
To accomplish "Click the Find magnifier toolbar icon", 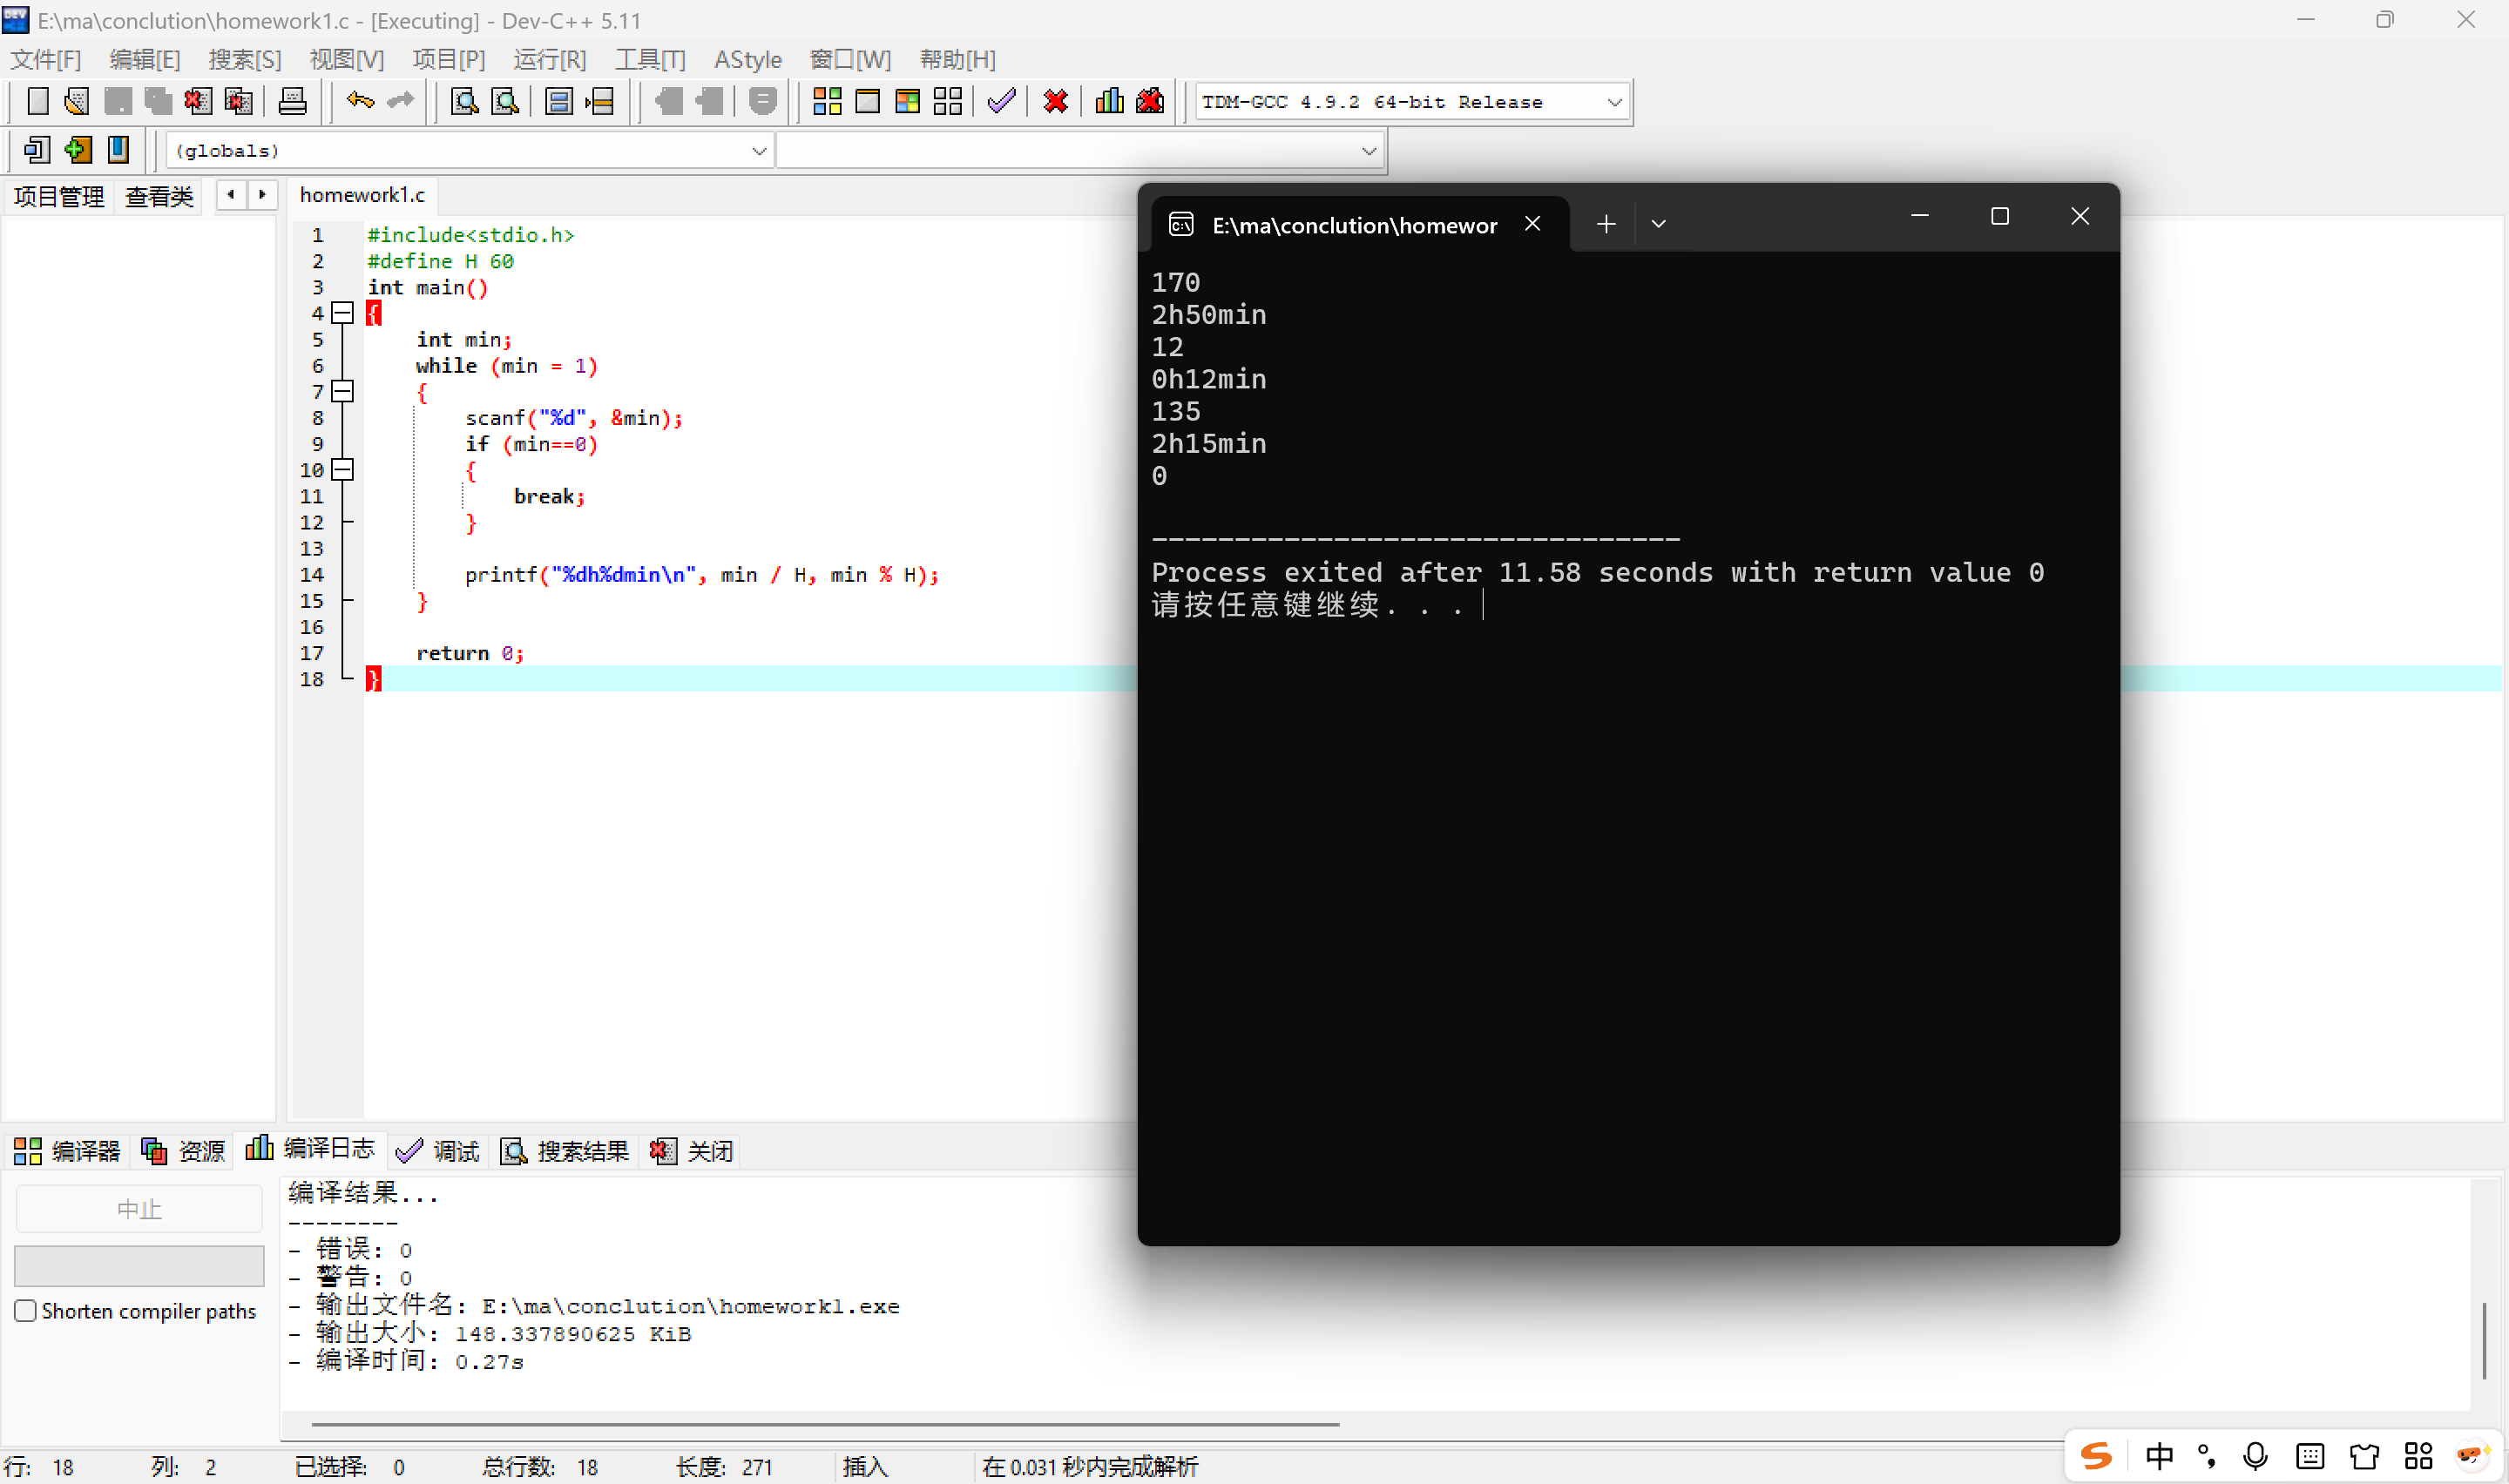I will [464, 101].
